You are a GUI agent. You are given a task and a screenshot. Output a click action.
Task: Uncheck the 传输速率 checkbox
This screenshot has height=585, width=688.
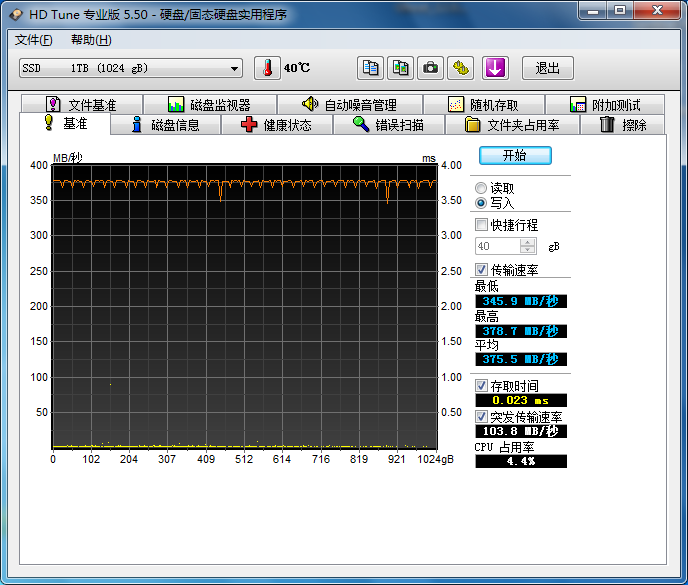pyautogui.click(x=482, y=270)
